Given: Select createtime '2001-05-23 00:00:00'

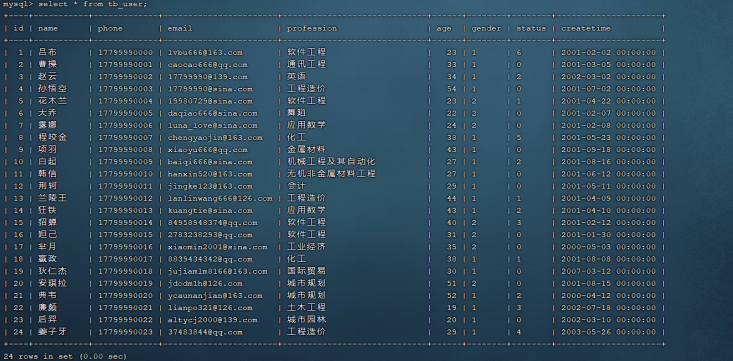Looking at the screenshot, I should 608,138.
